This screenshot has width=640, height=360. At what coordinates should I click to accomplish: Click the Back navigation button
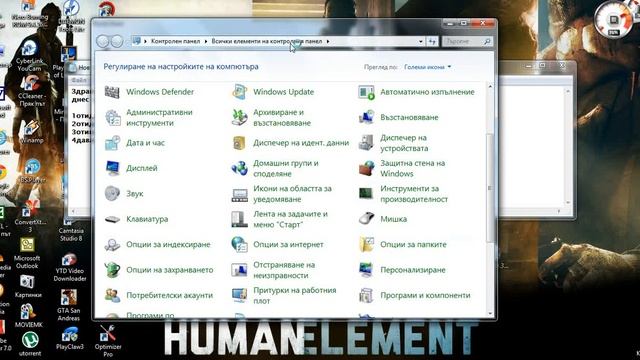[103, 41]
